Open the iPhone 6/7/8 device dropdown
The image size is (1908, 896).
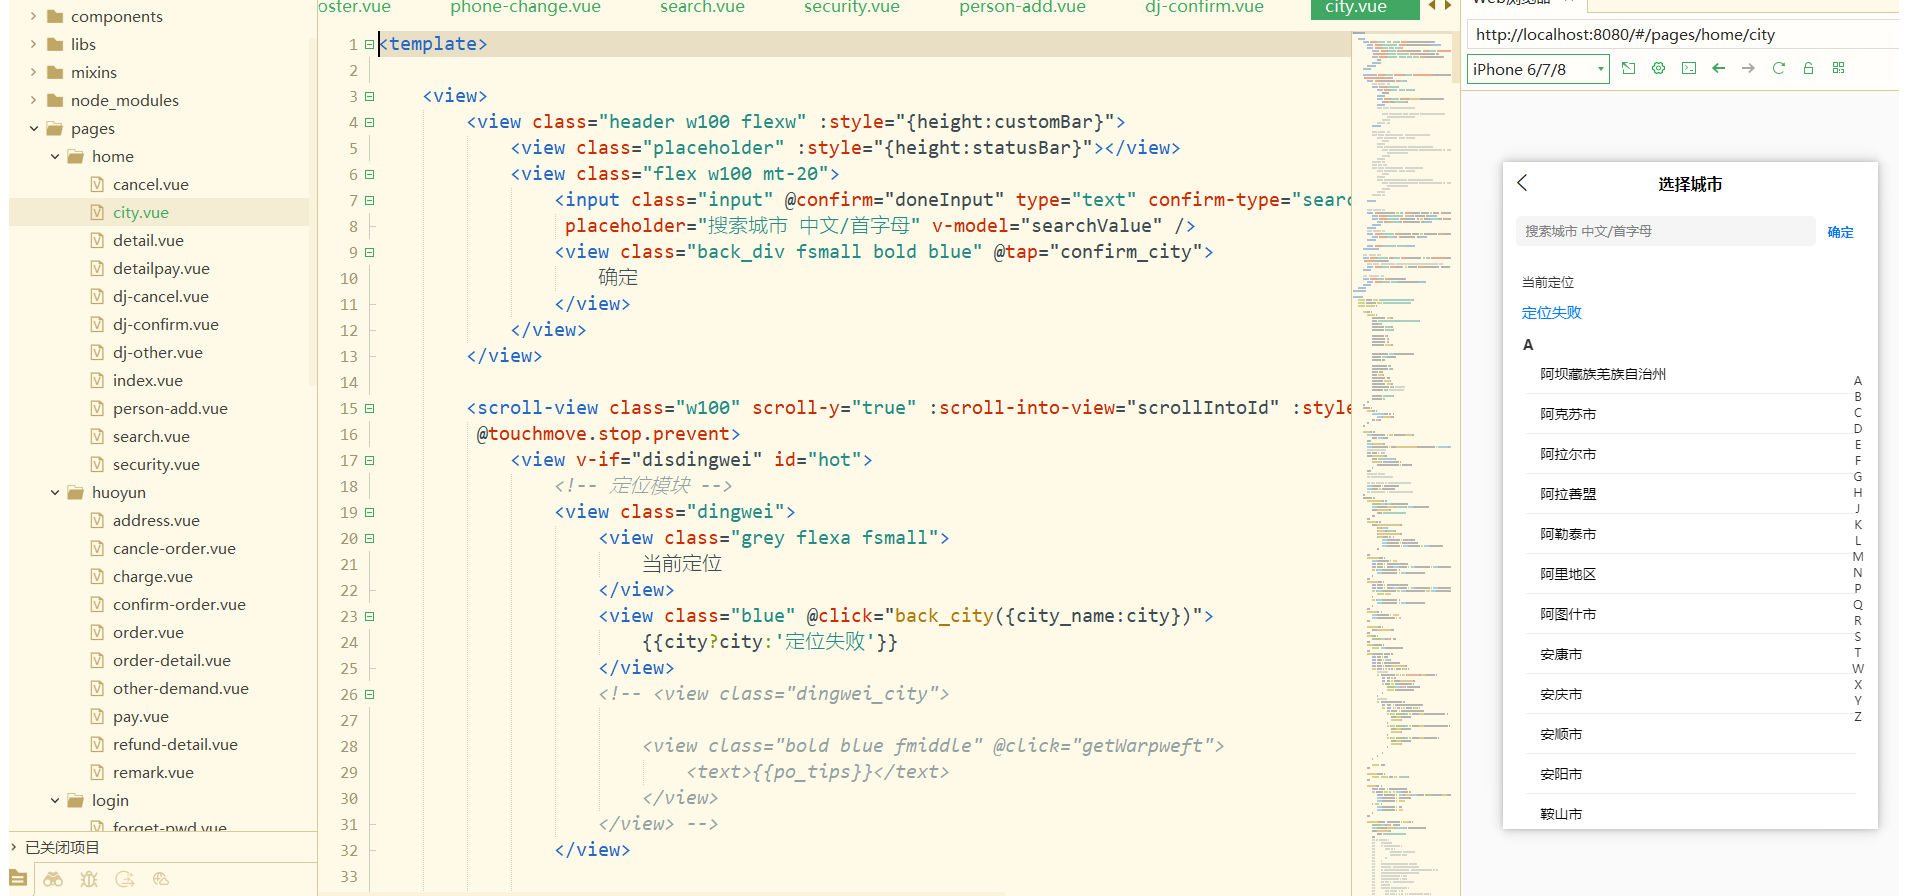1538,69
